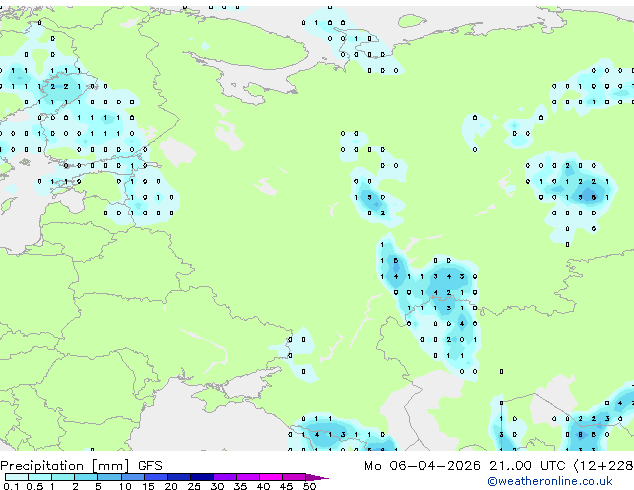The width and height of the screenshot is (634, 490).
Task: Click the "40" legend scale label
Action: (263, 486)
